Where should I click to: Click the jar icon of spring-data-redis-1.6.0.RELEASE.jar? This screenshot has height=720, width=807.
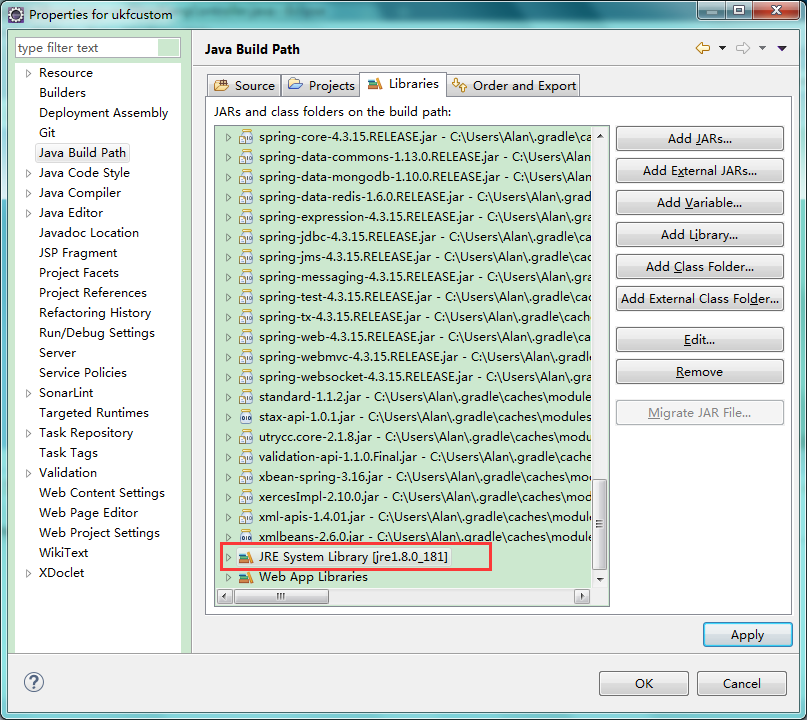[246, 197]
